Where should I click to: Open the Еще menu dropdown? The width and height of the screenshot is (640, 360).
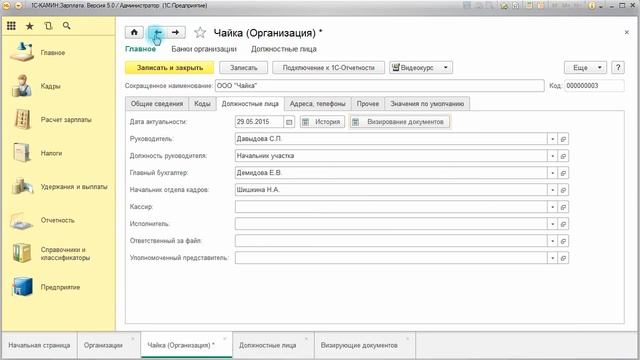tap(585, 68)
